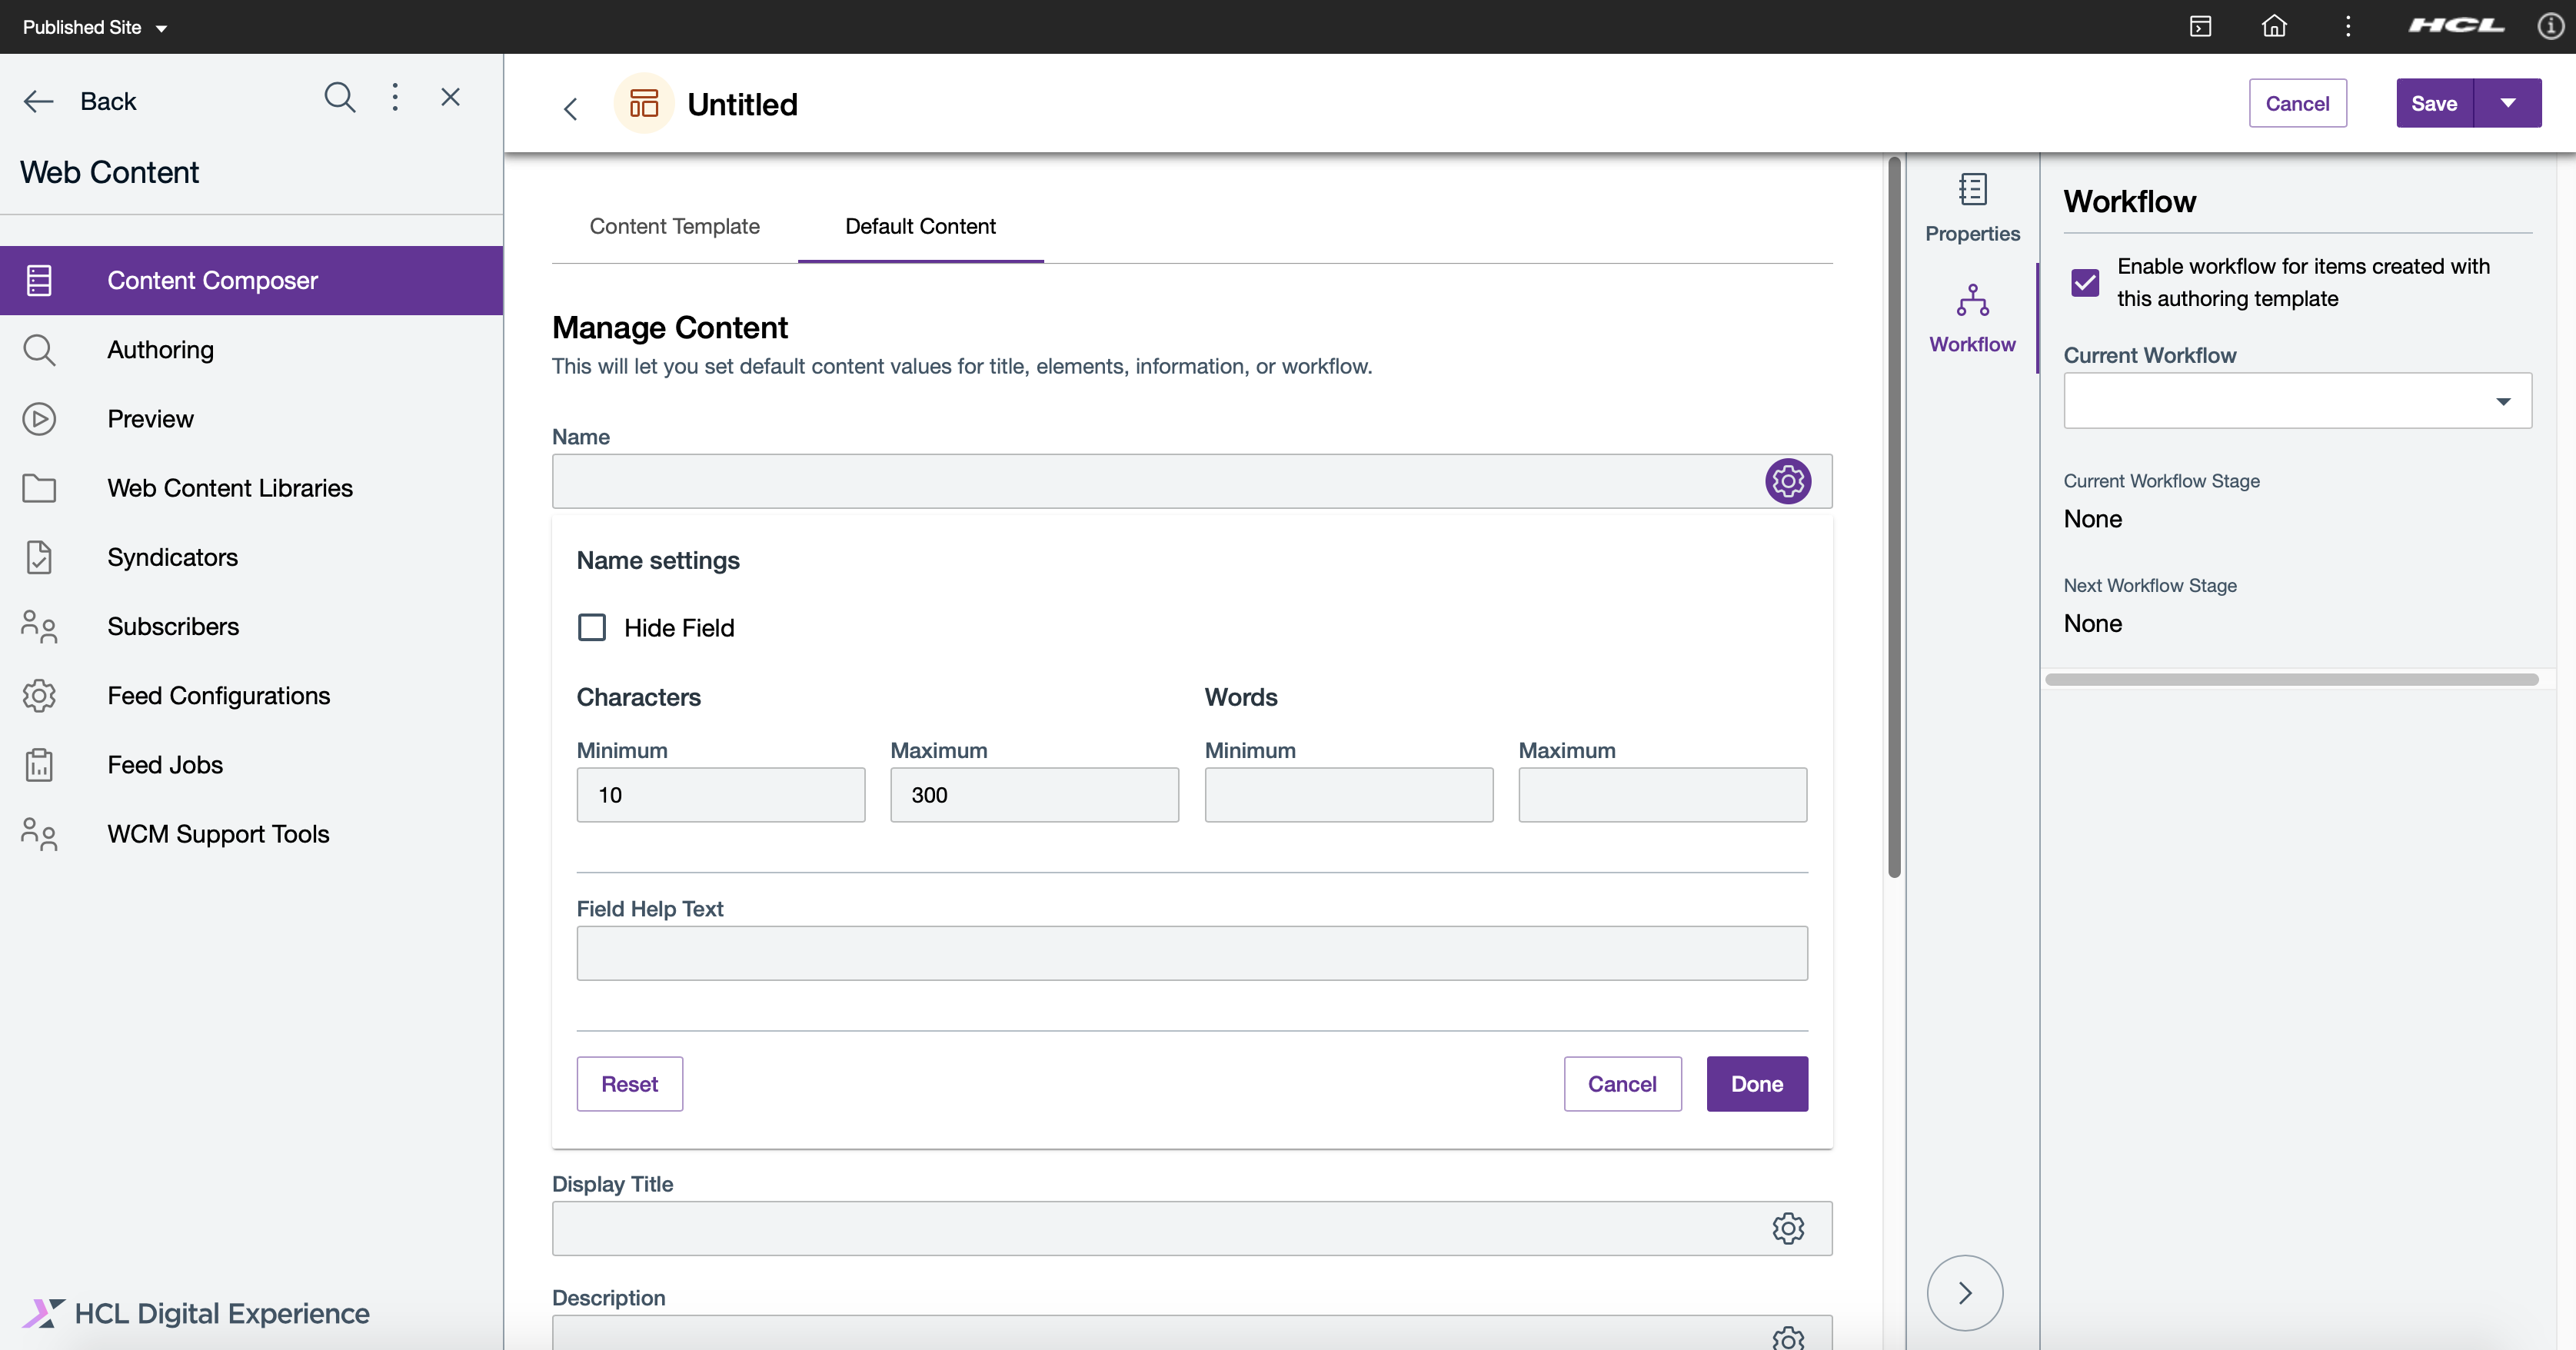Open Display Title settings gear

click(1788, 1228)
